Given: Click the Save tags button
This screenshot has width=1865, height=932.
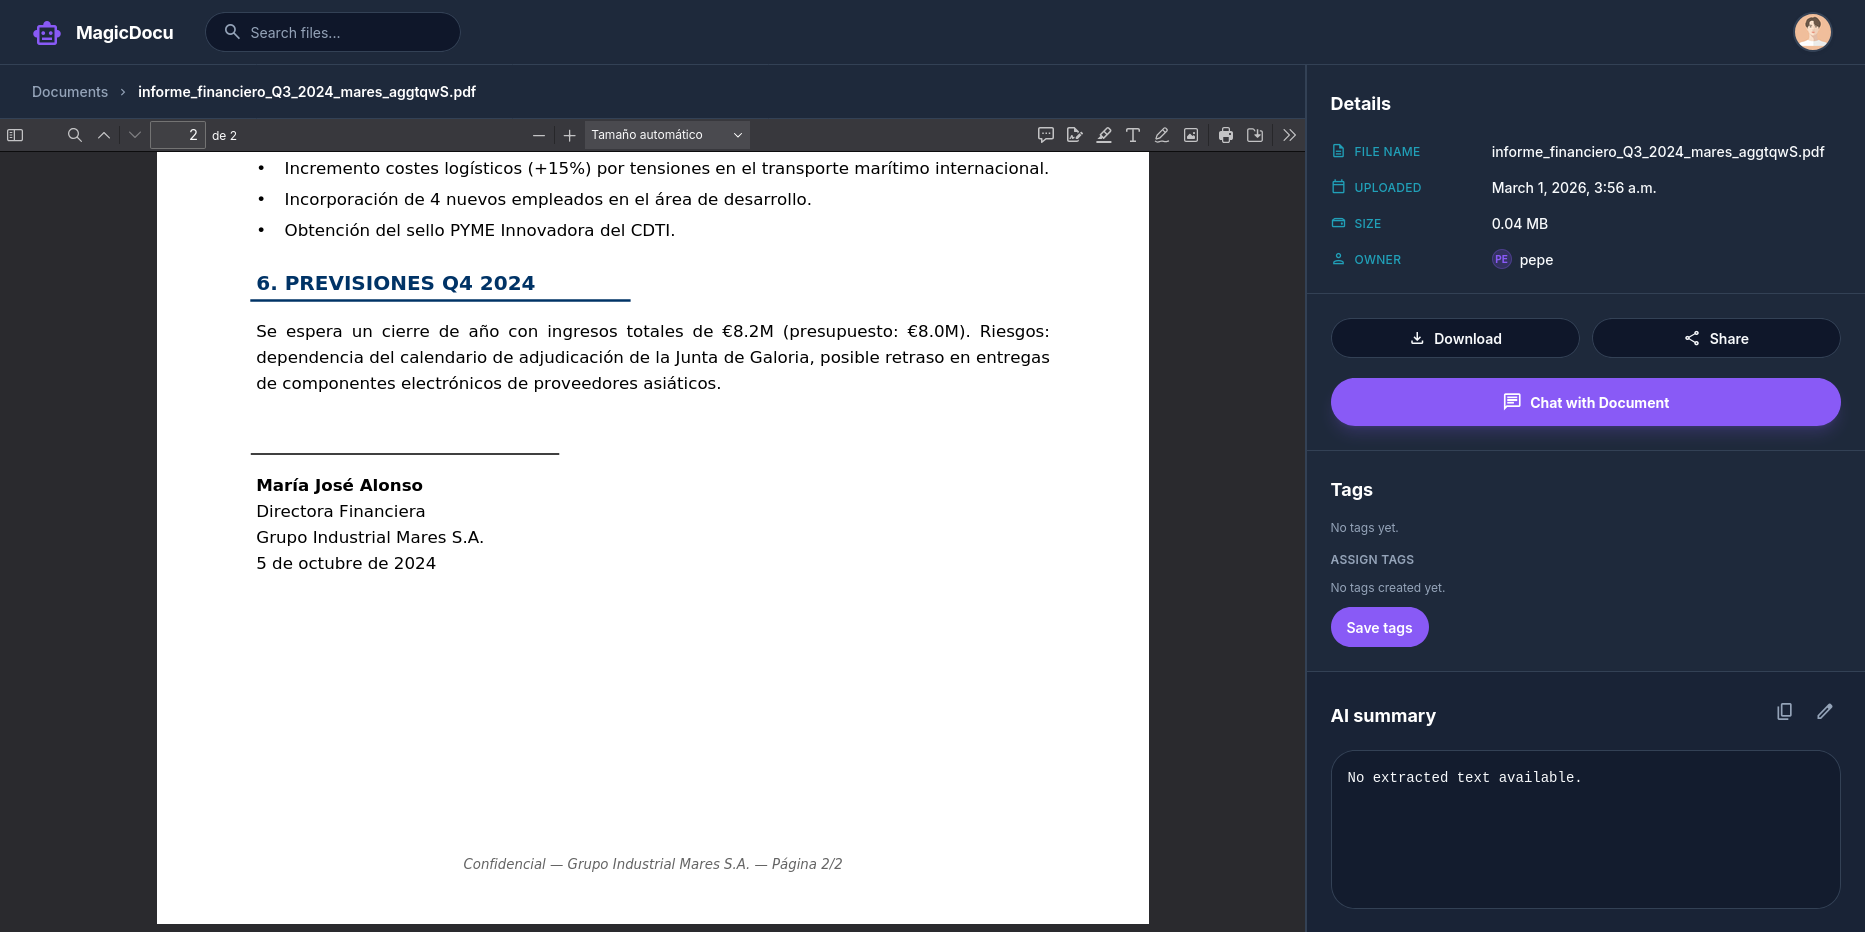Looking at the screenshot, I should (x=1379, y=627).
